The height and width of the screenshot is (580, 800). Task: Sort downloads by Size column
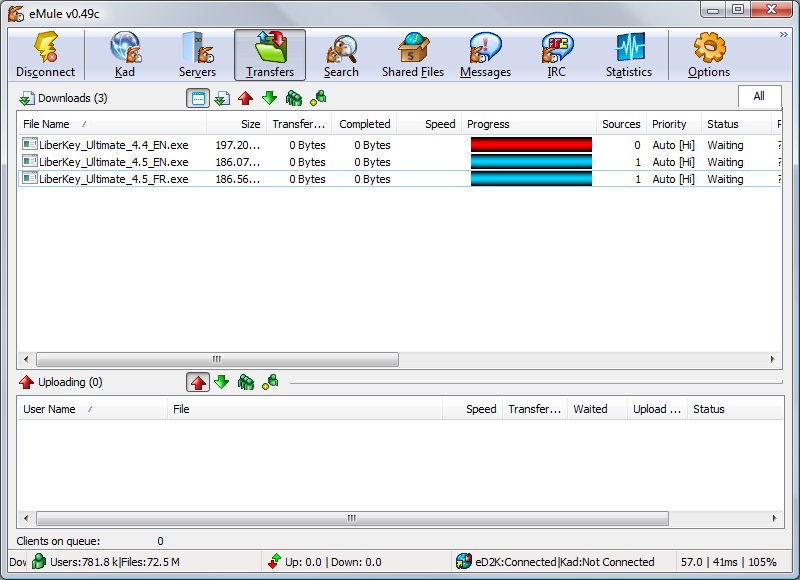click(x=236, y=124)
